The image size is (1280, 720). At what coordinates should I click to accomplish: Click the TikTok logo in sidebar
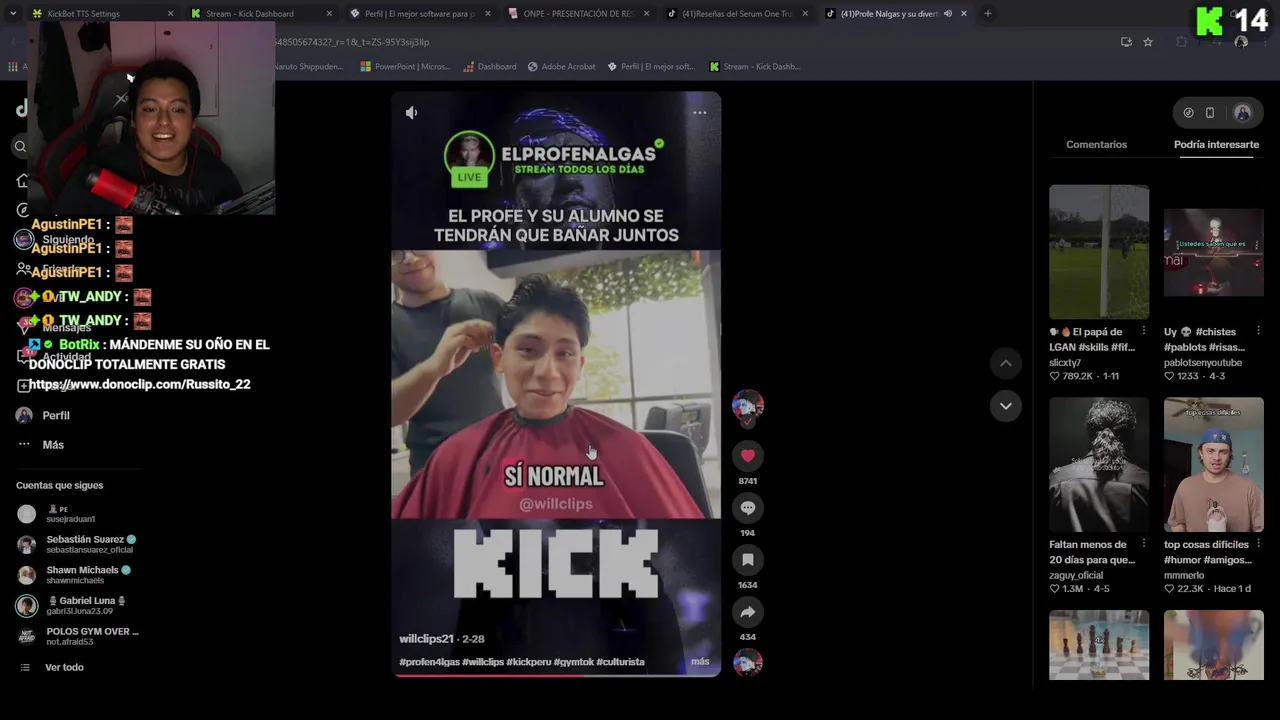(x=21, y=109)
